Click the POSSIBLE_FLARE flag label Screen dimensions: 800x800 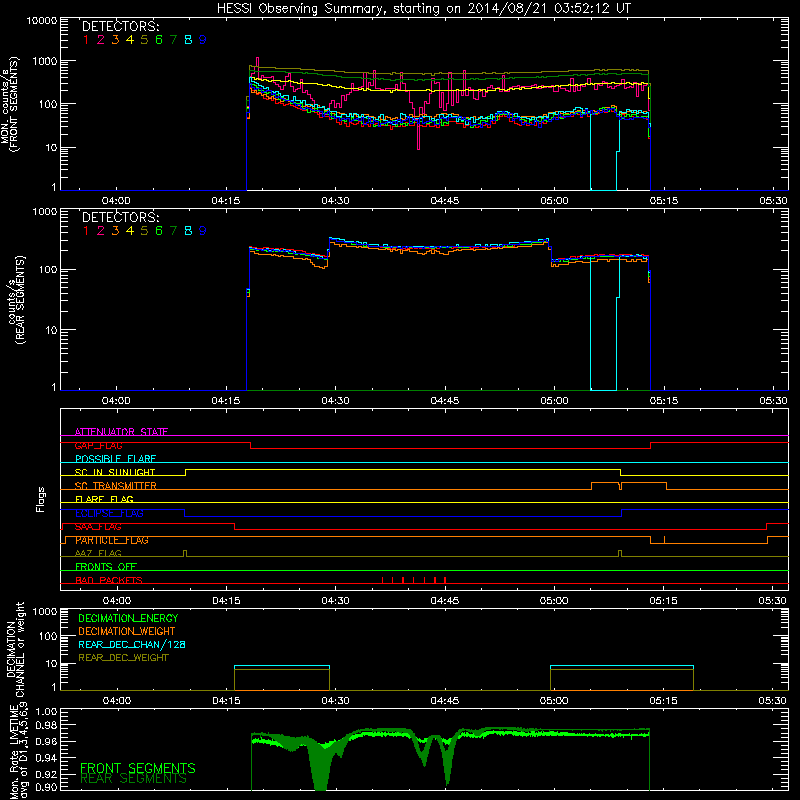pyautogui.click(x=115, y=459)
